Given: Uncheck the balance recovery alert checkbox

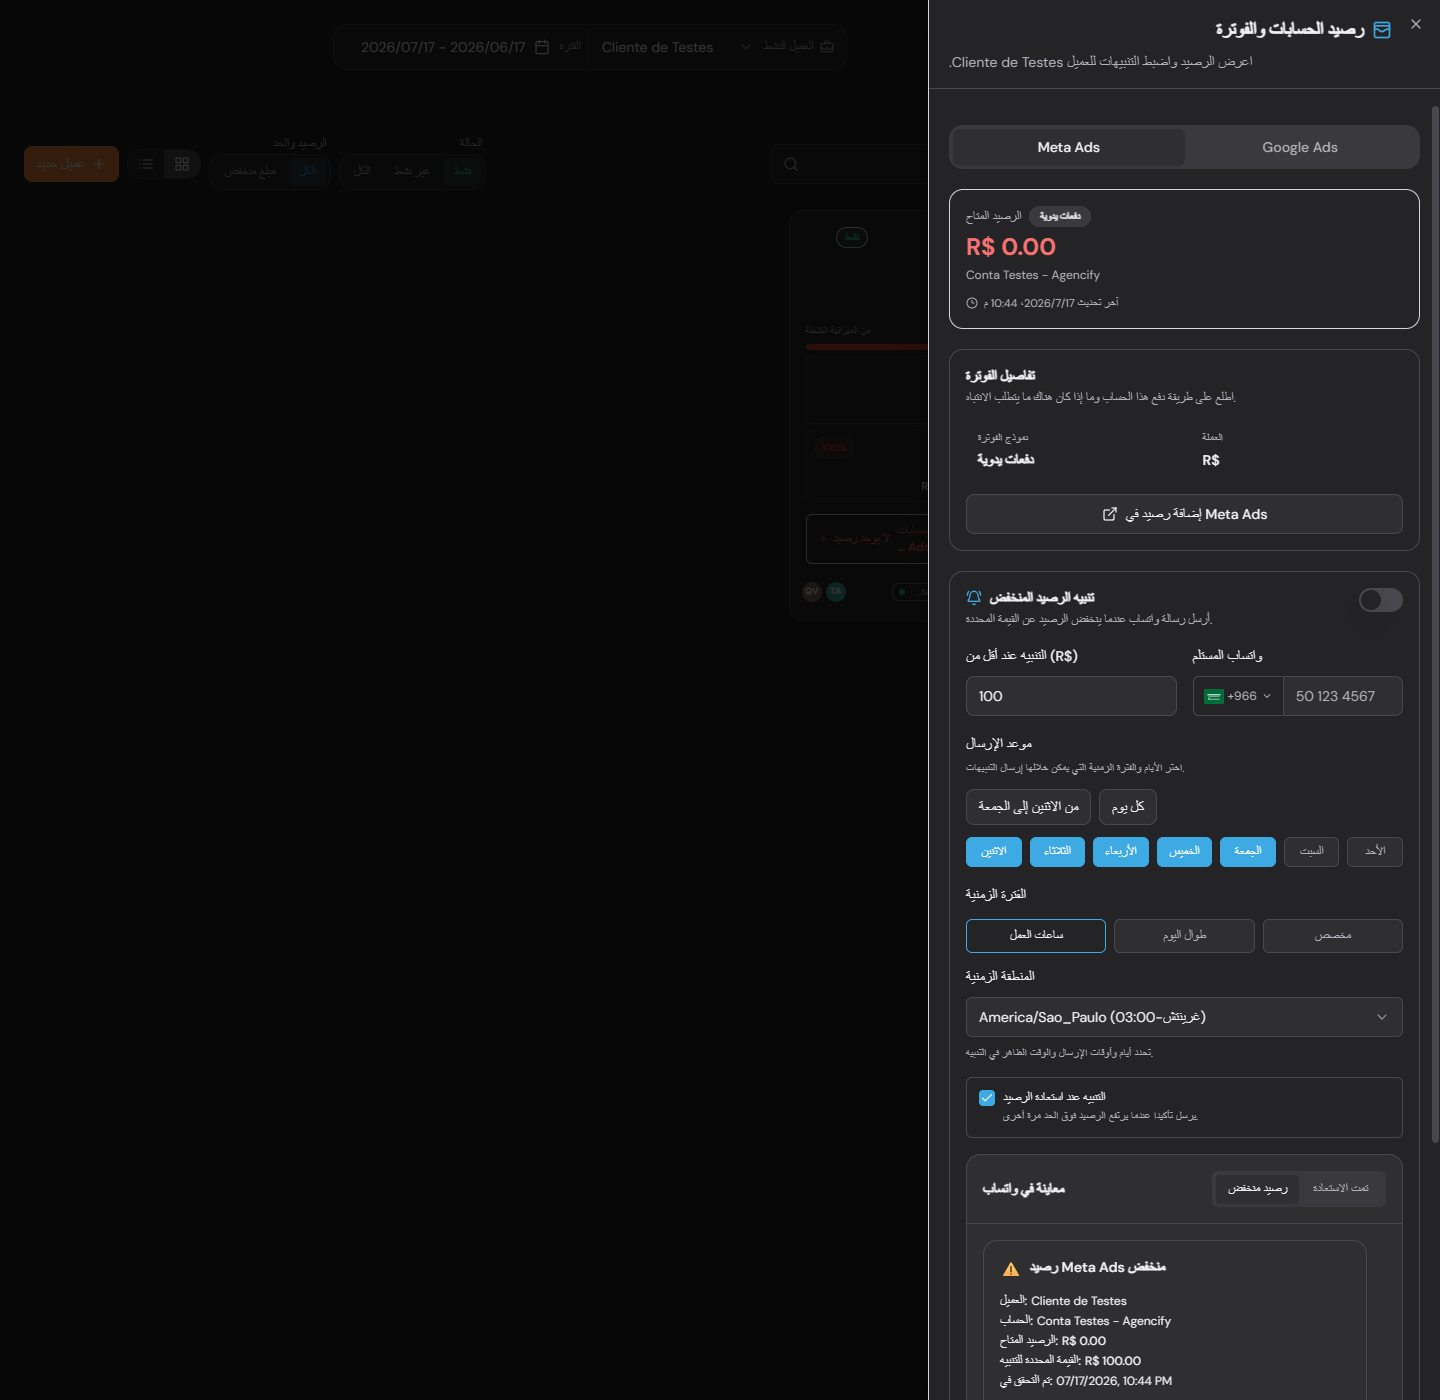Looking at the screenshot, I should 987,1098.
